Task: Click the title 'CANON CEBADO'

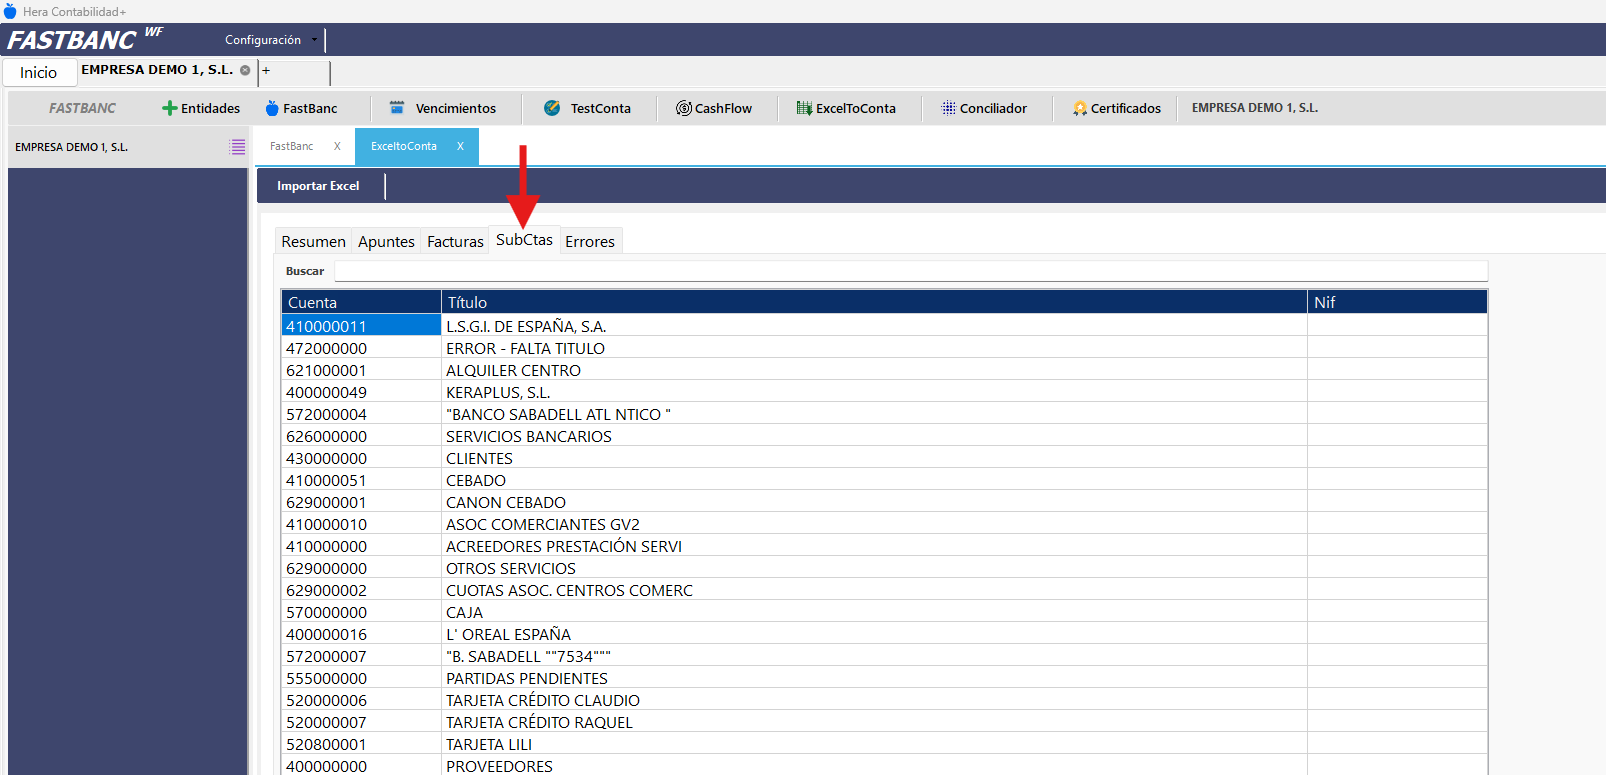Action: (x=506, y=502)
